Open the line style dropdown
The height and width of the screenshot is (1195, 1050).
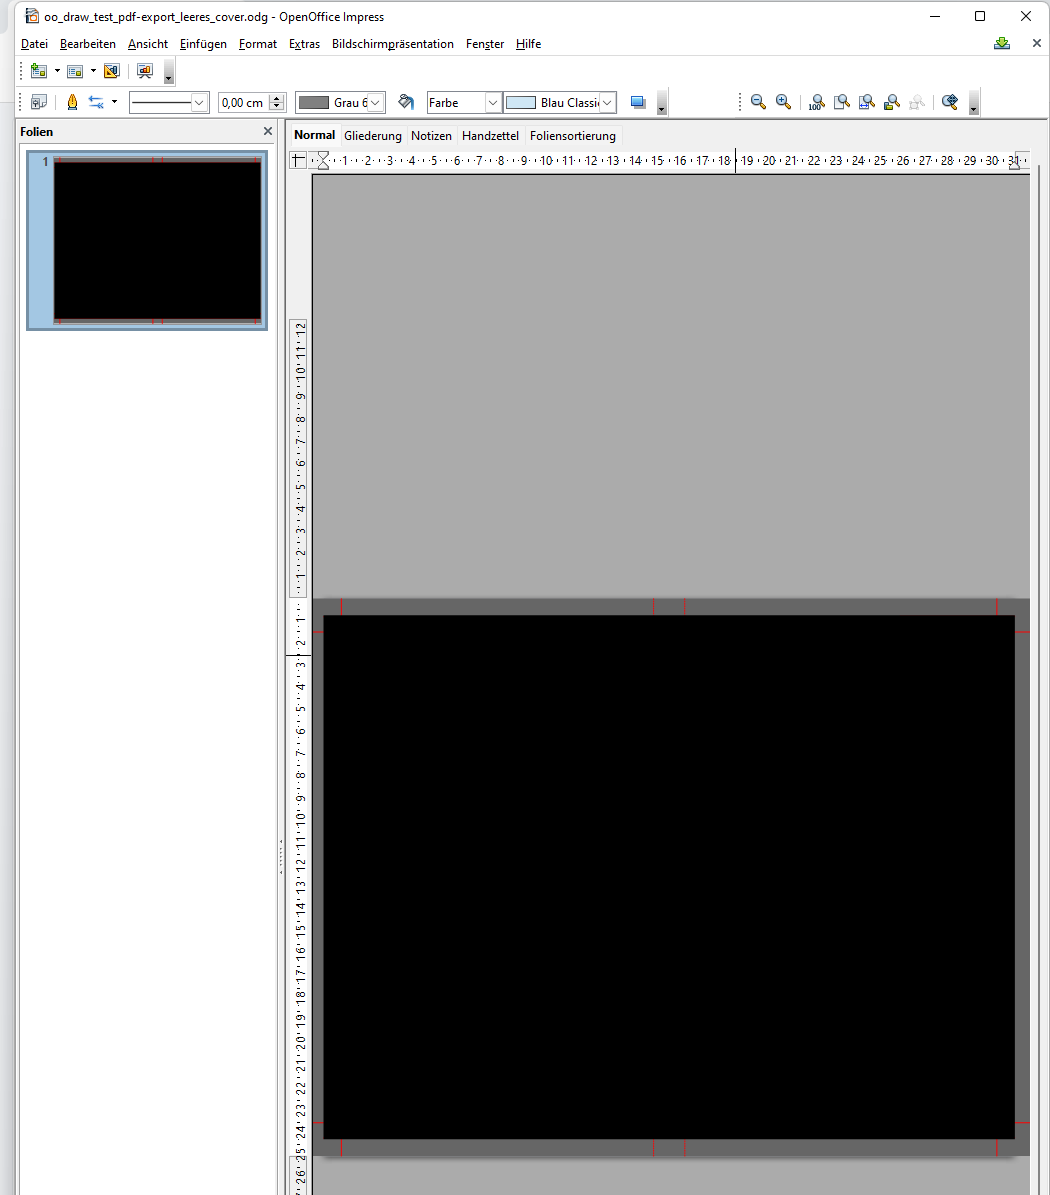[197, 102]
